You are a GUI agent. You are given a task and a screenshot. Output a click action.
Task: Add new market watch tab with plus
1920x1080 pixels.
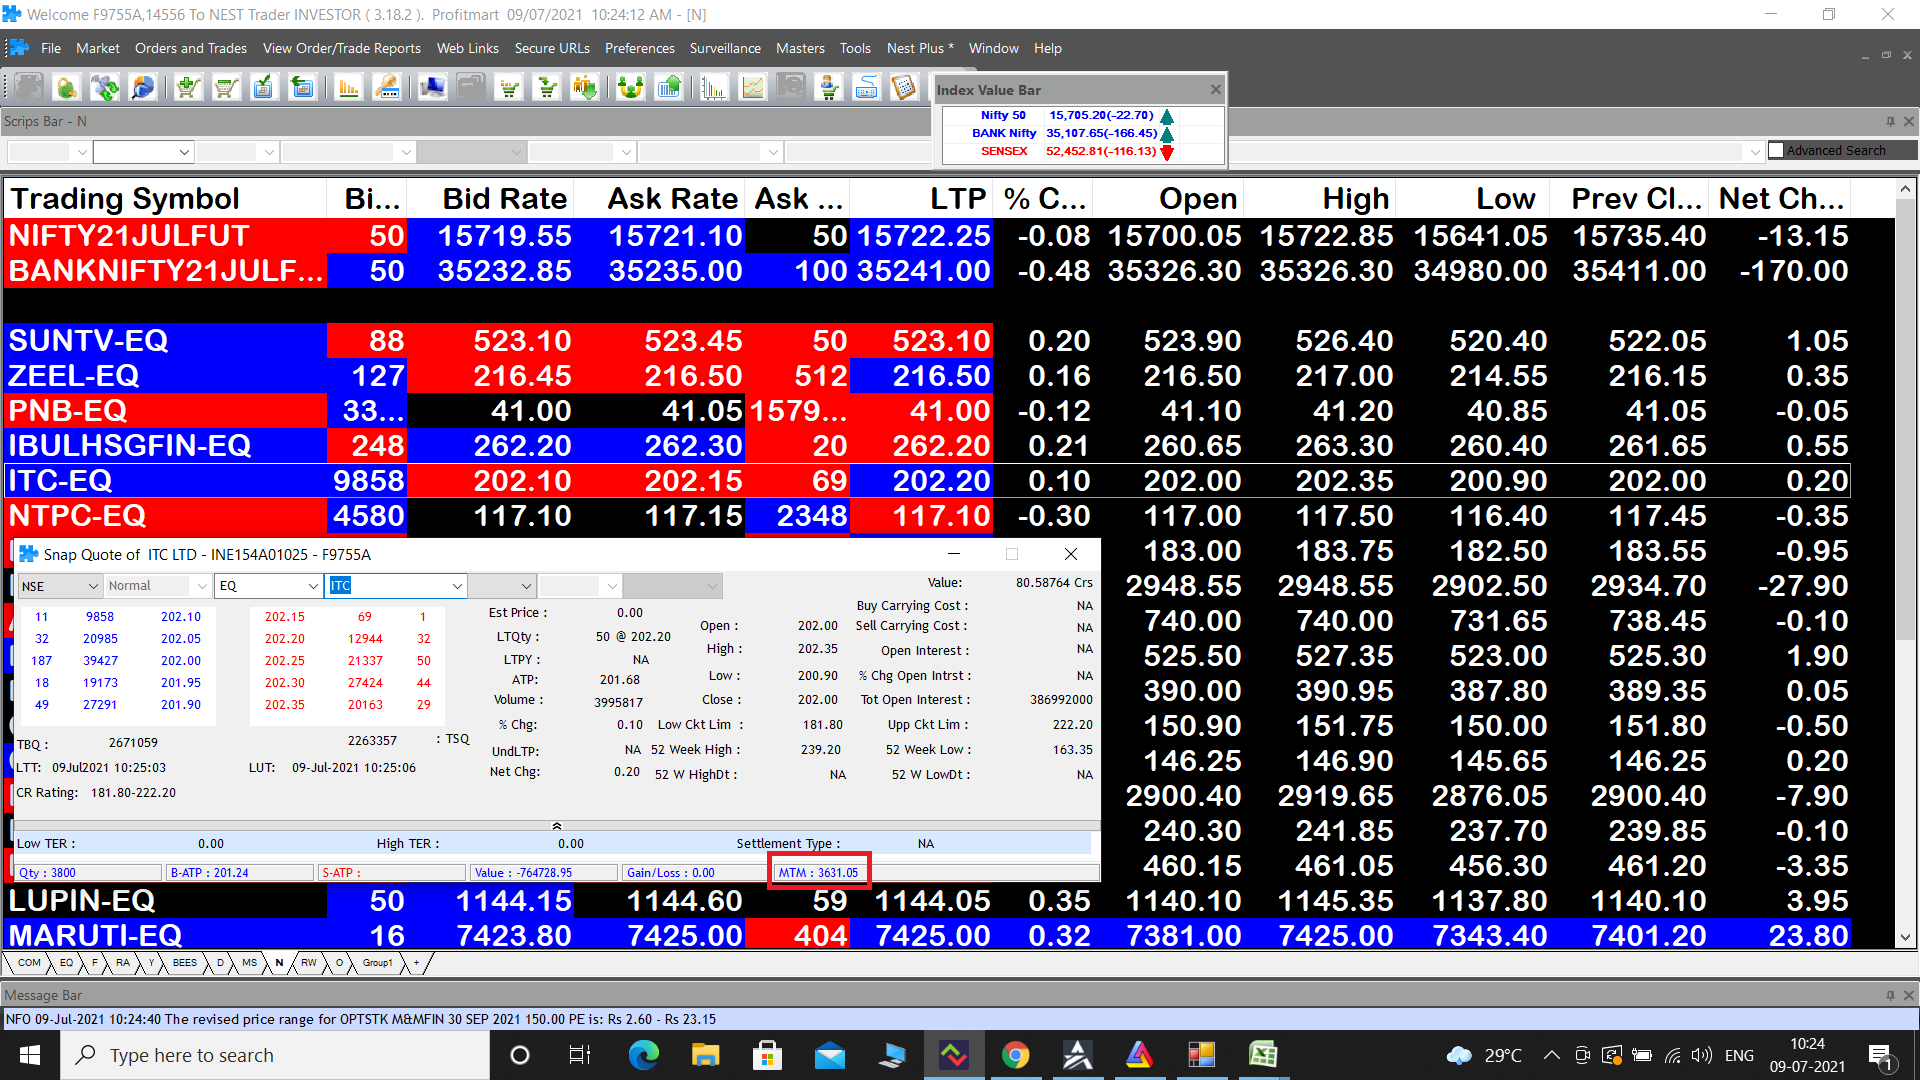[417, 963]
